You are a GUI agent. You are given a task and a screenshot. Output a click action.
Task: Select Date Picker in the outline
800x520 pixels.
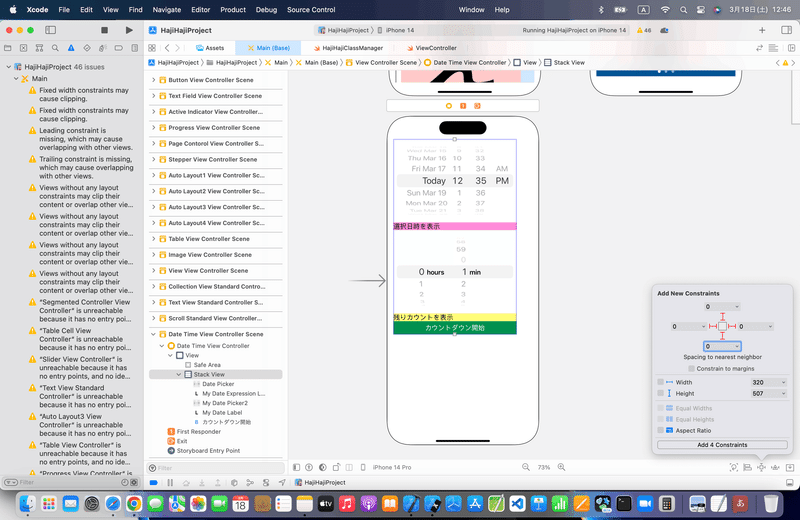click(x=218, y=384)
